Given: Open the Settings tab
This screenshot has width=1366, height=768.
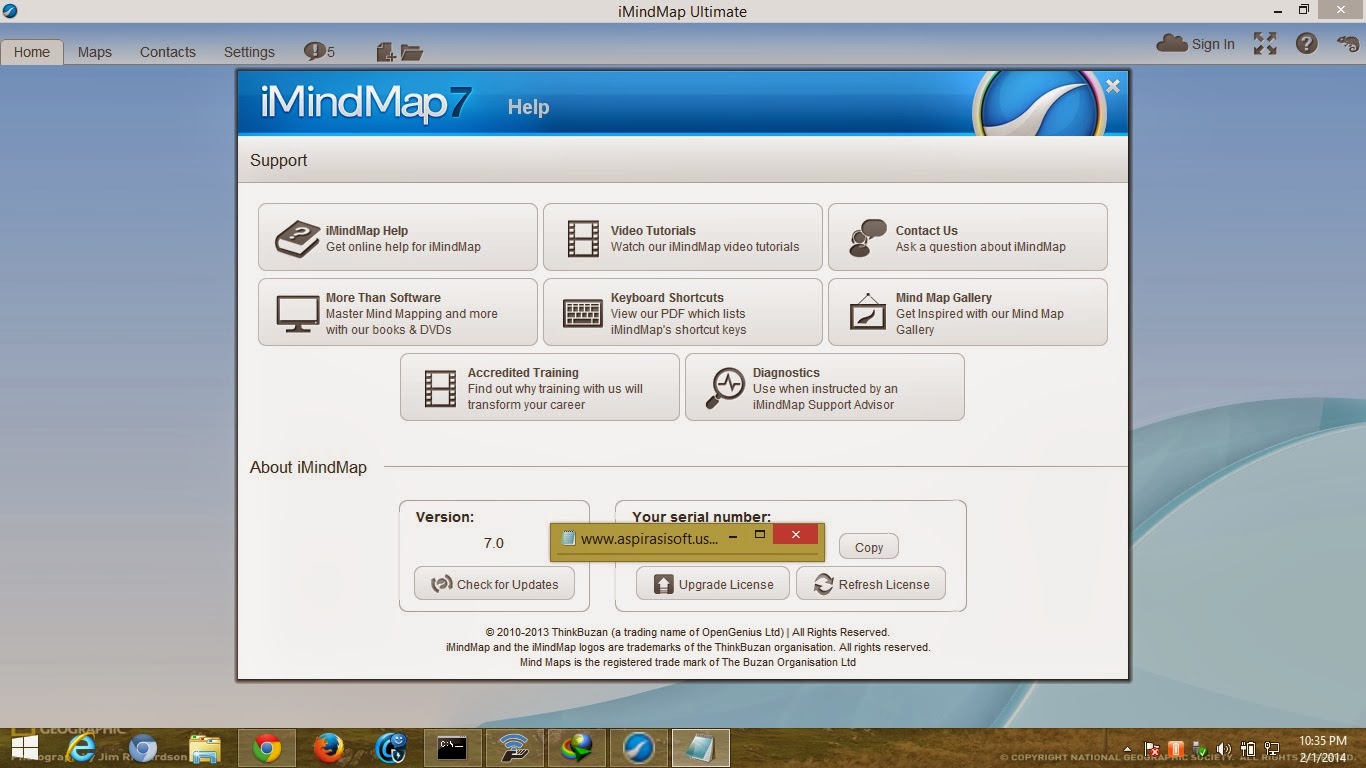Looking at the screenshot, I should click(x=248, y=51).
